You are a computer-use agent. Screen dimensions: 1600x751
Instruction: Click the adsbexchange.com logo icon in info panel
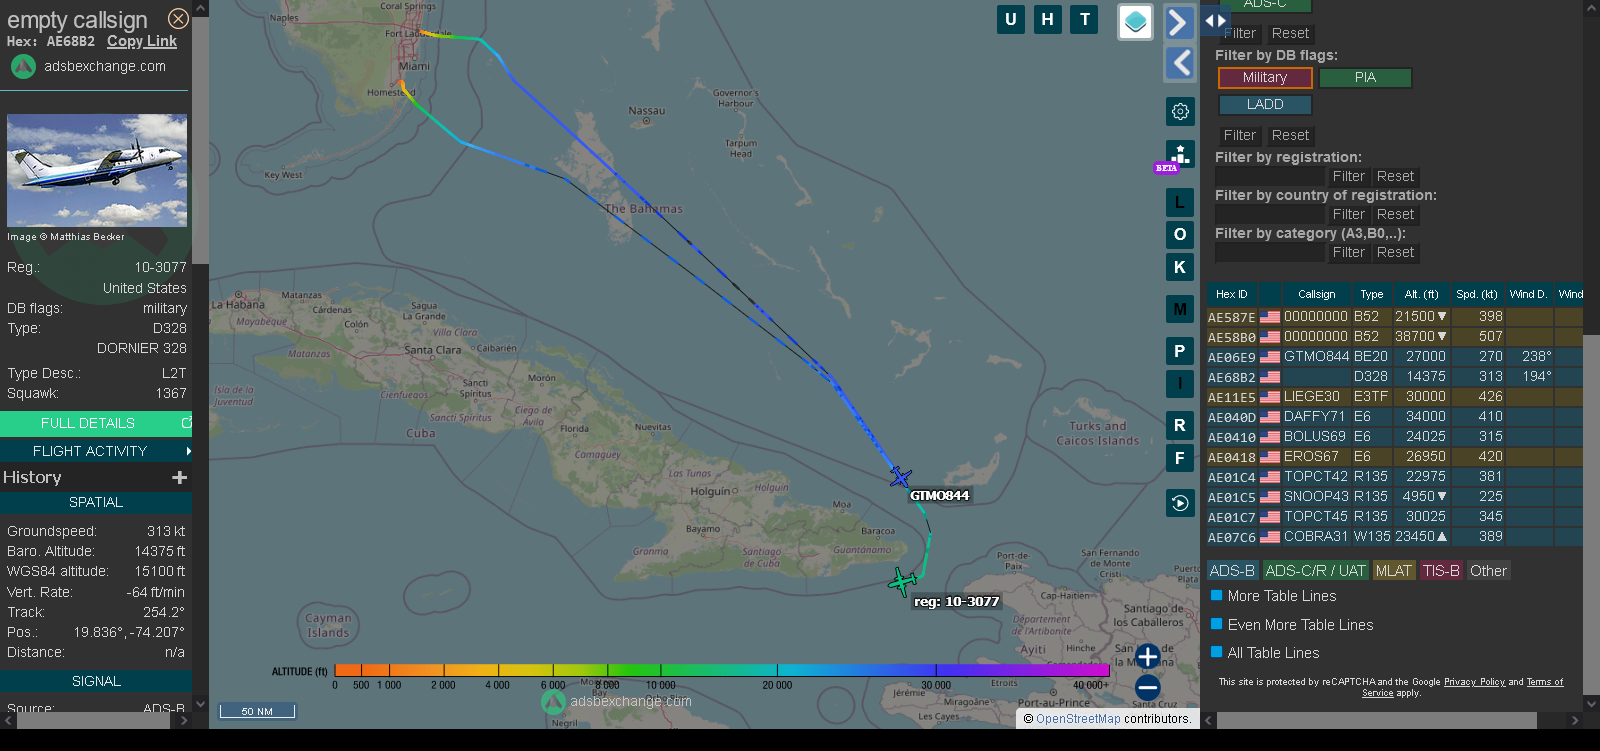(23, 66)
